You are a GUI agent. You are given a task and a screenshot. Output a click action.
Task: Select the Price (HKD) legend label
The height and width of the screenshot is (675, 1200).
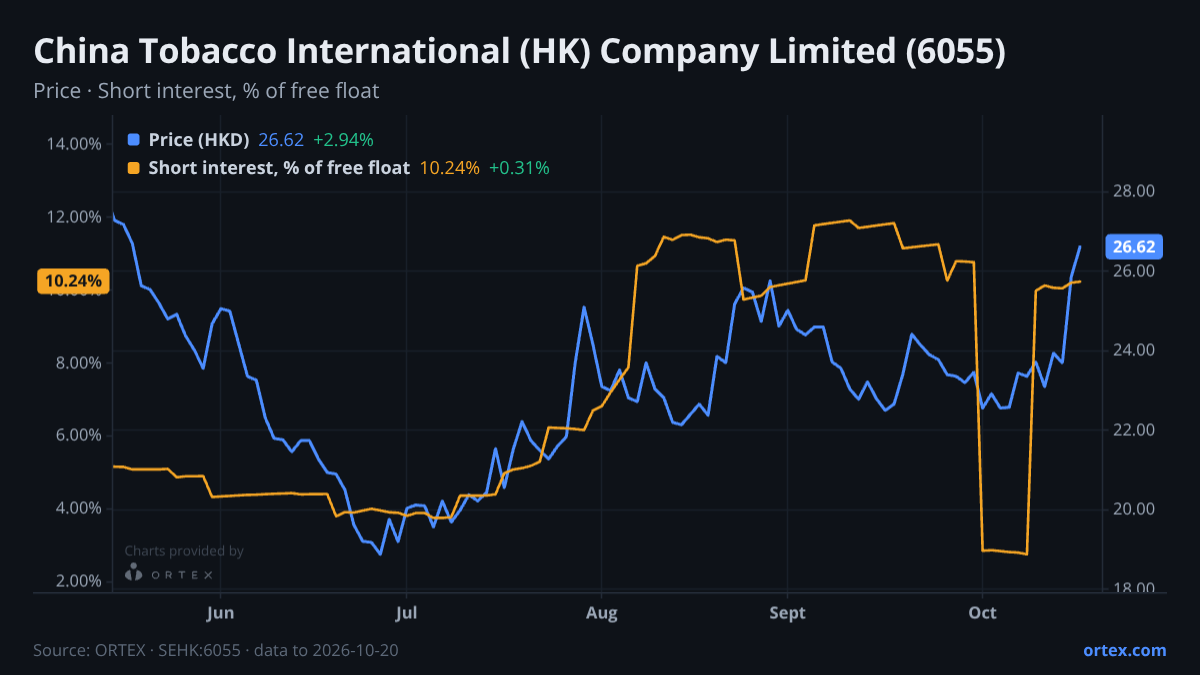[199, 140]
